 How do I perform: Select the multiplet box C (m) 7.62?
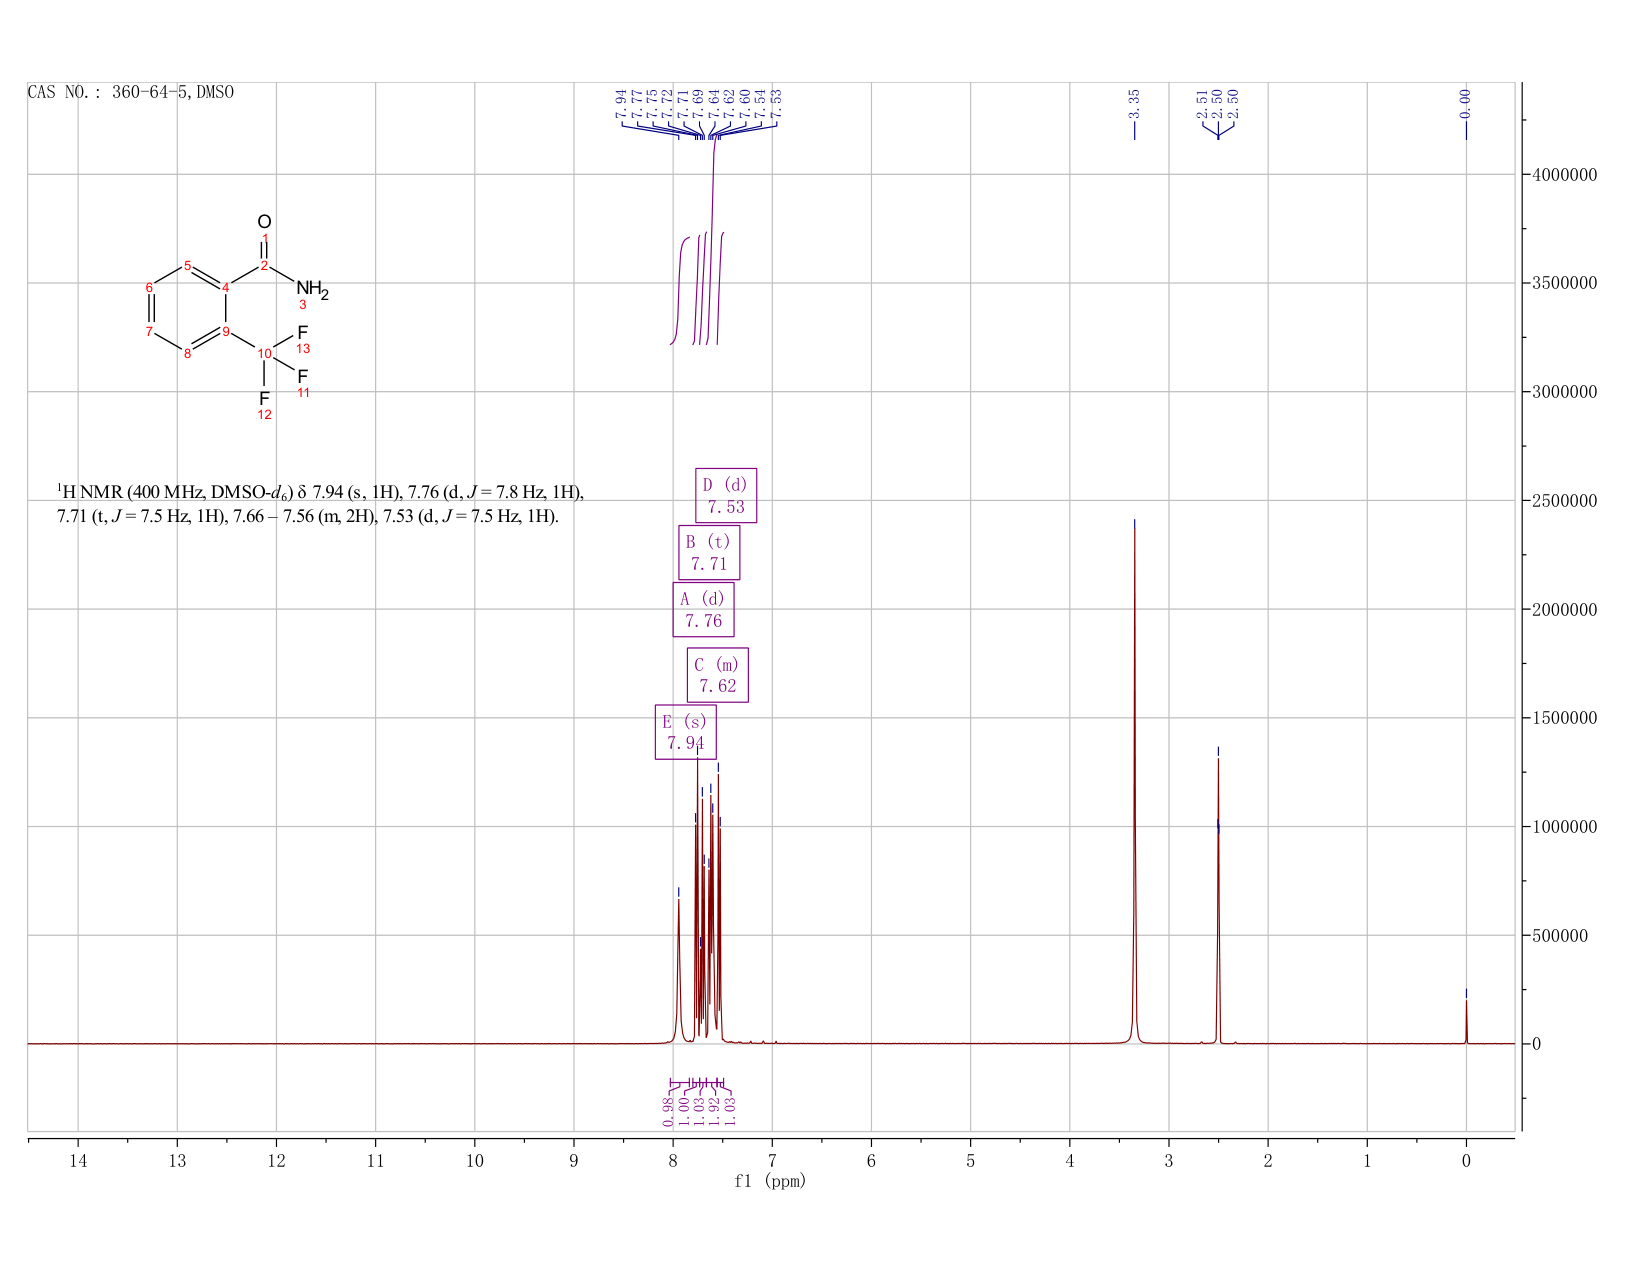coord(717,675)
